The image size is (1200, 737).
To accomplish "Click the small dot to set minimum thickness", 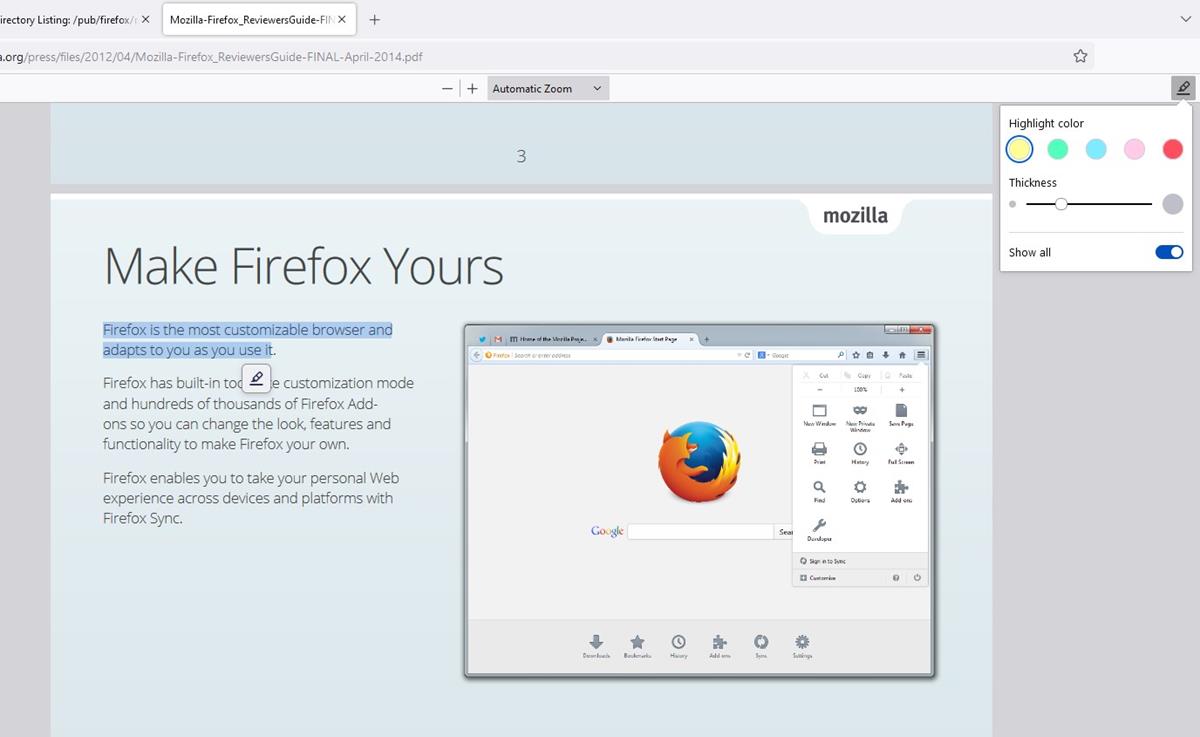I will 1012,203.
